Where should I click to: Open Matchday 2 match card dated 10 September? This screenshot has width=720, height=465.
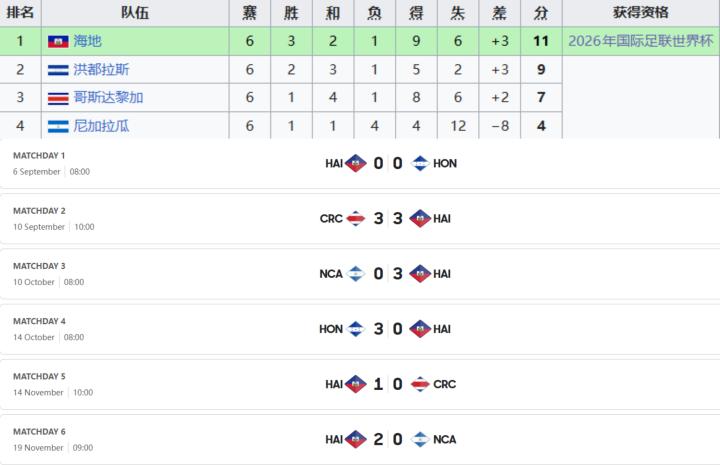pyautogui.click(x=360, y=218)
